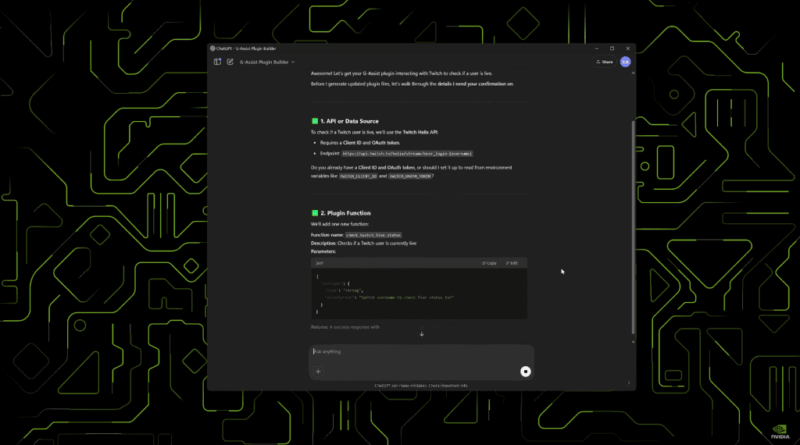Click the ChatGPT logo in title bar
Viewport: 800px width, 445px height.
[x=212, y=48]
